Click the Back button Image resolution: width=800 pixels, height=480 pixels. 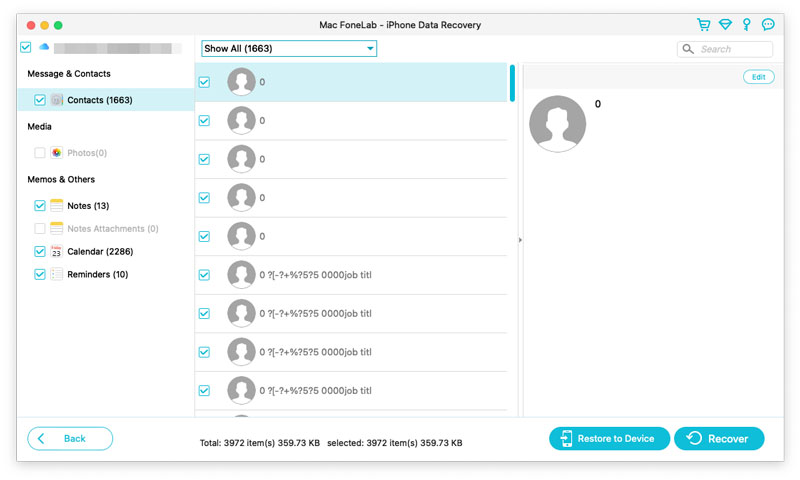coord(70,438)
